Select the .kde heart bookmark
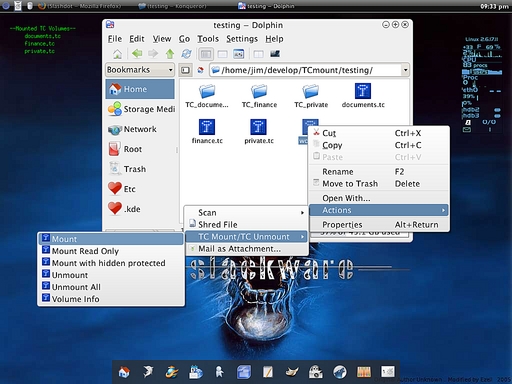The height and width of the screenshot is (384, 512). coord(140,209)
